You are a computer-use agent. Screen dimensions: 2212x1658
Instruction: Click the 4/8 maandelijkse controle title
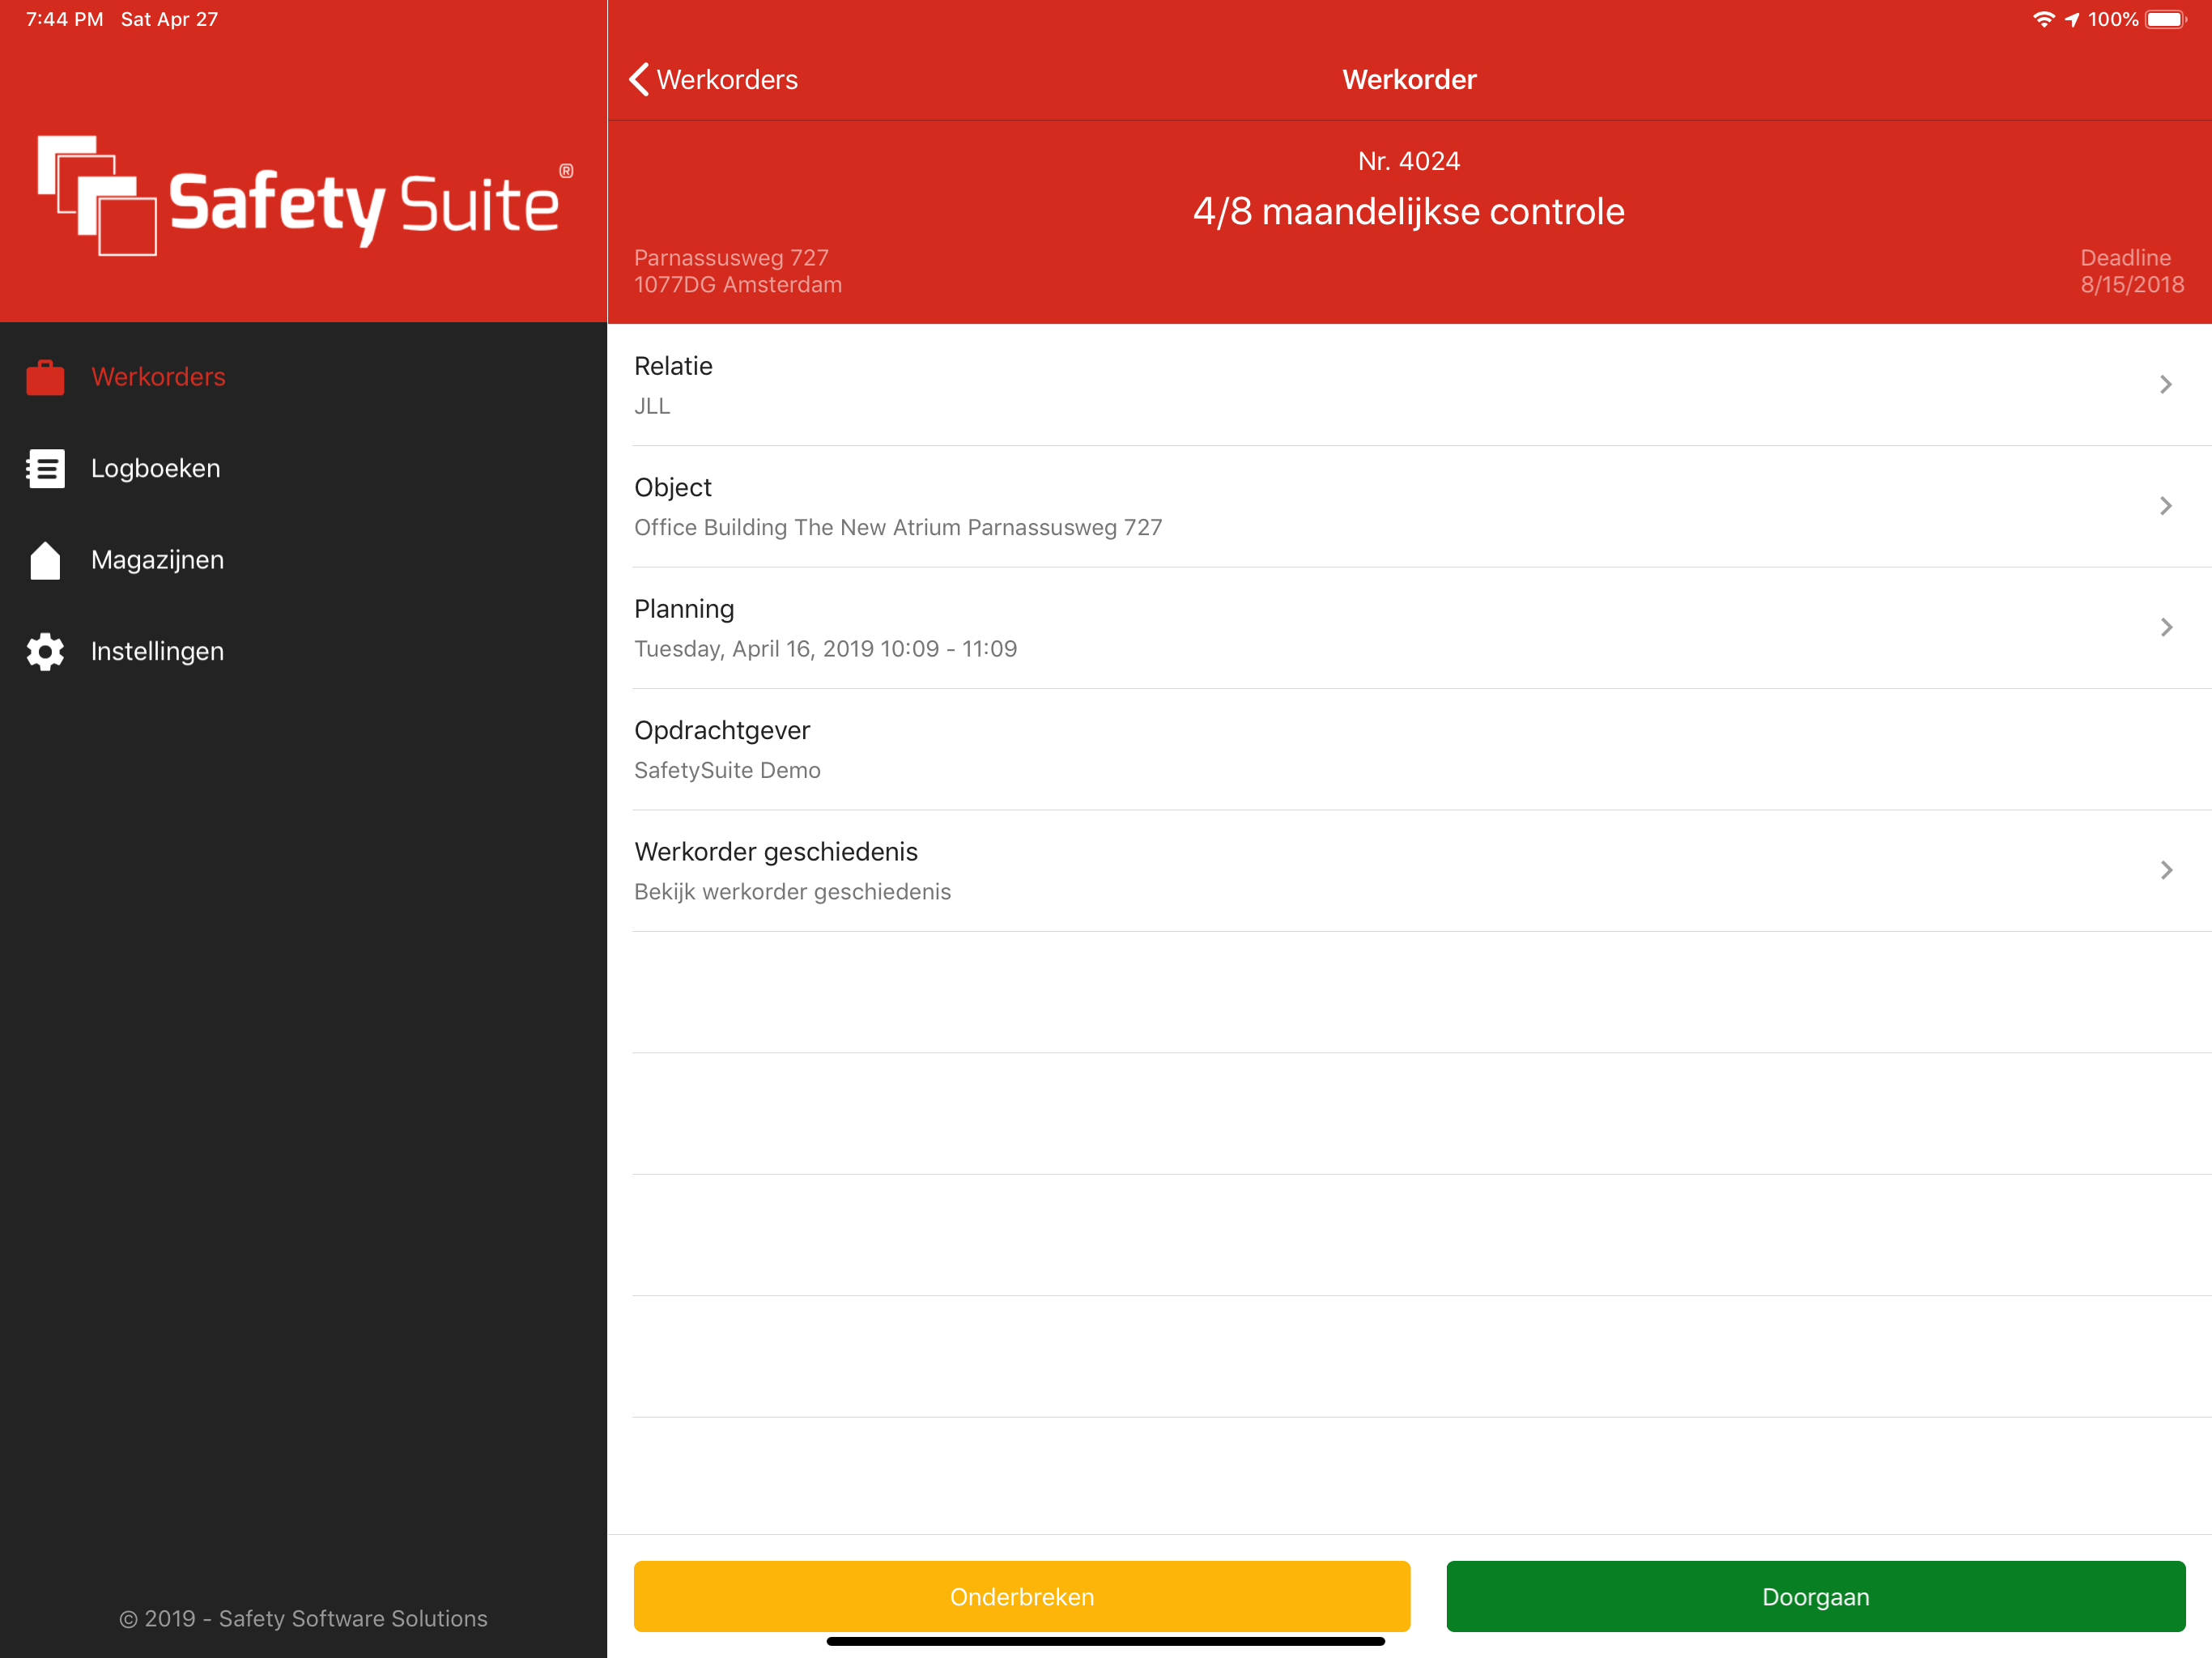(1408, 211)
